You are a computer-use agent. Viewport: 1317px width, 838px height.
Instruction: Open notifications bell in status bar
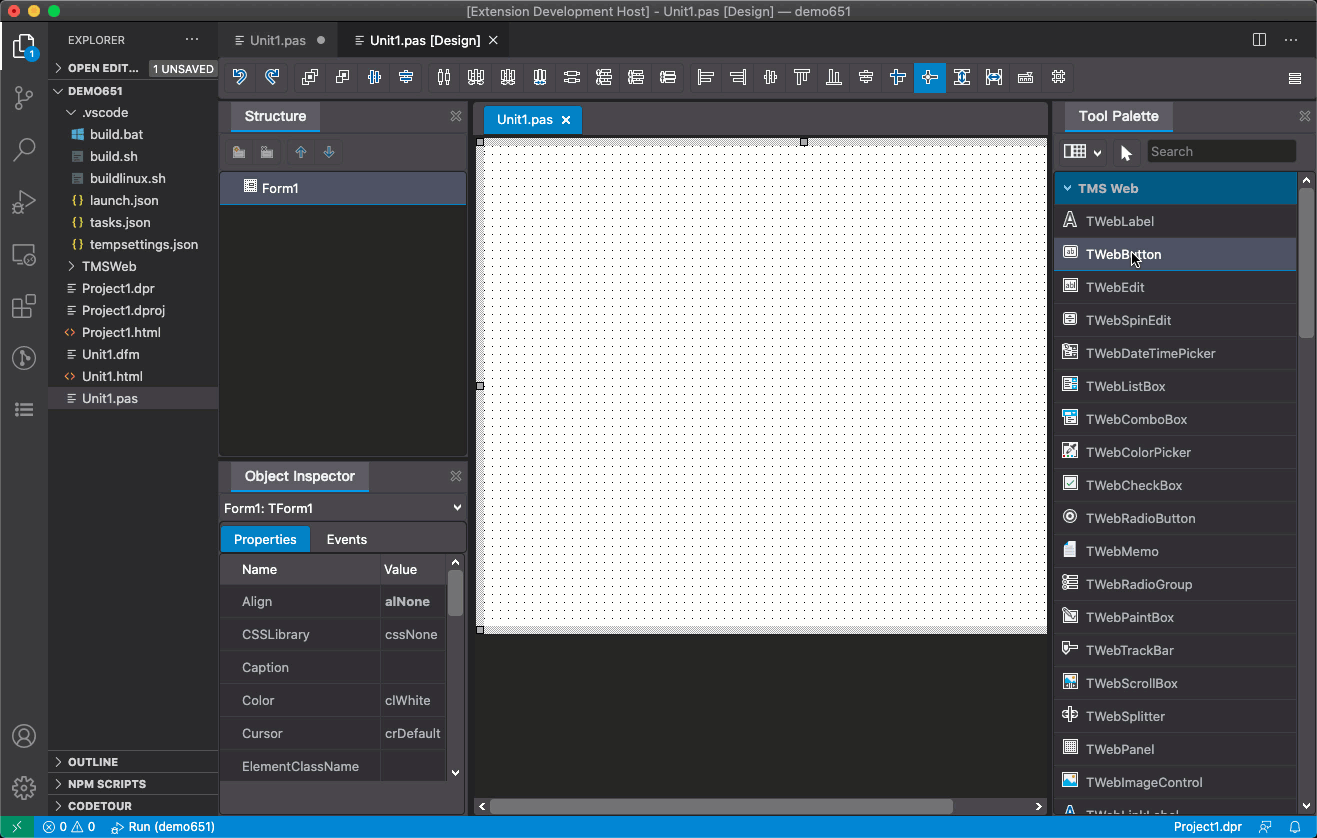pyautogui.click(x=1295, y=827)
